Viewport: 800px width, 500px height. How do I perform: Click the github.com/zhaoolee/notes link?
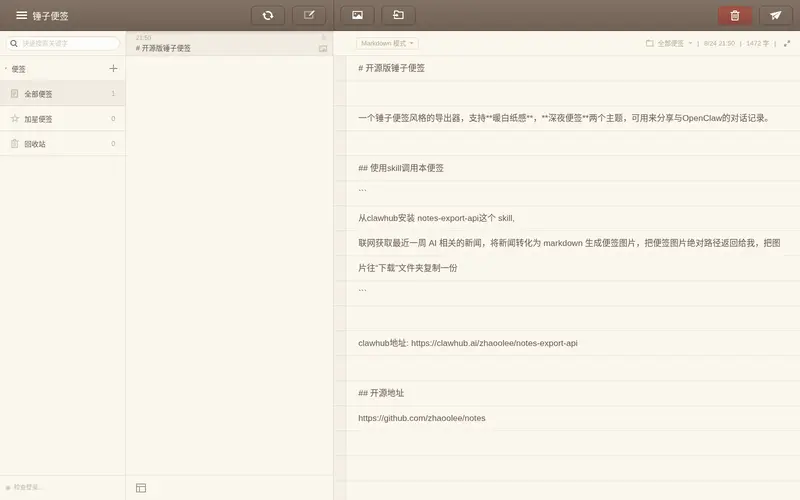[x=421, y=418]
